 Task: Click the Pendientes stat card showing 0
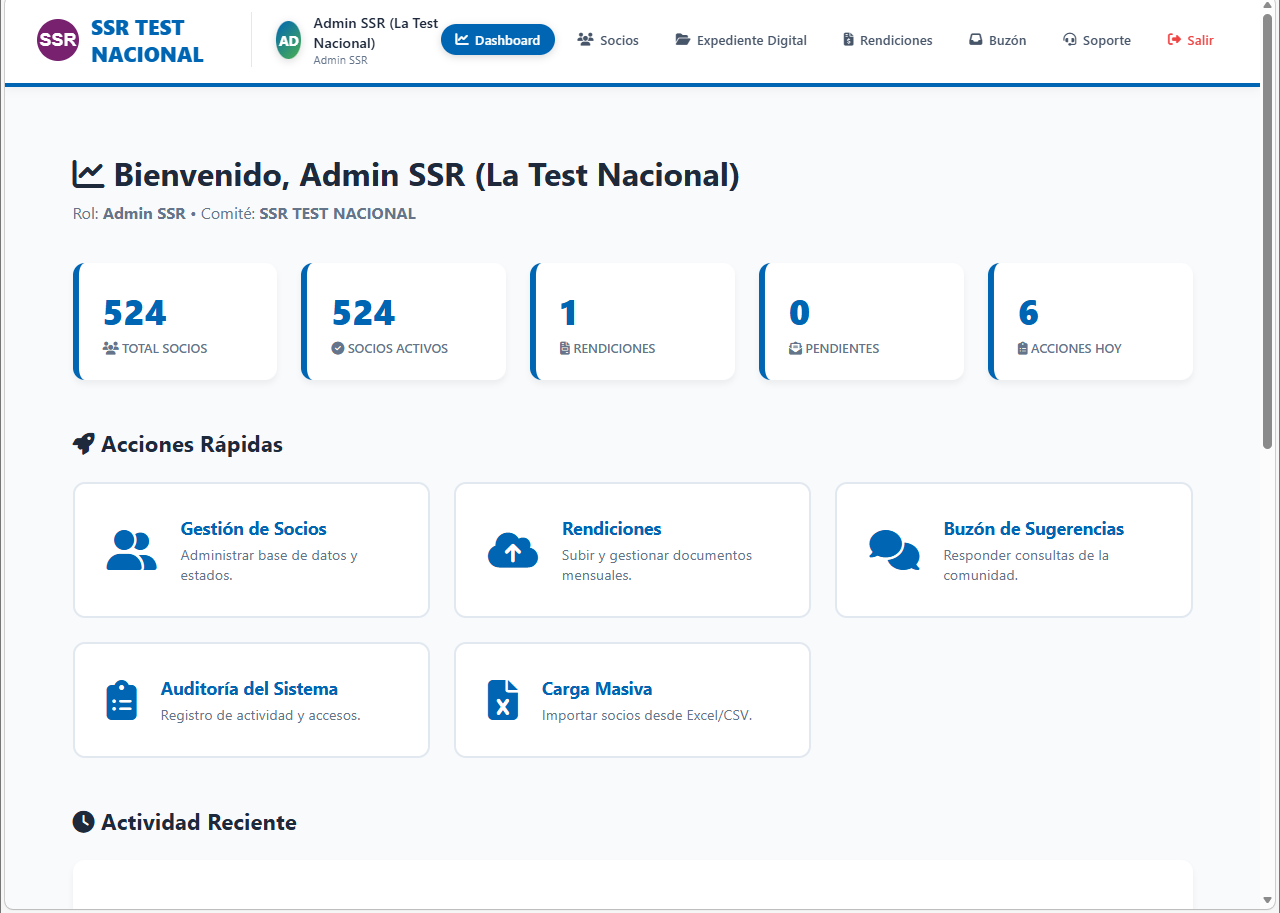pyautogui.click(x=861, y=321)
